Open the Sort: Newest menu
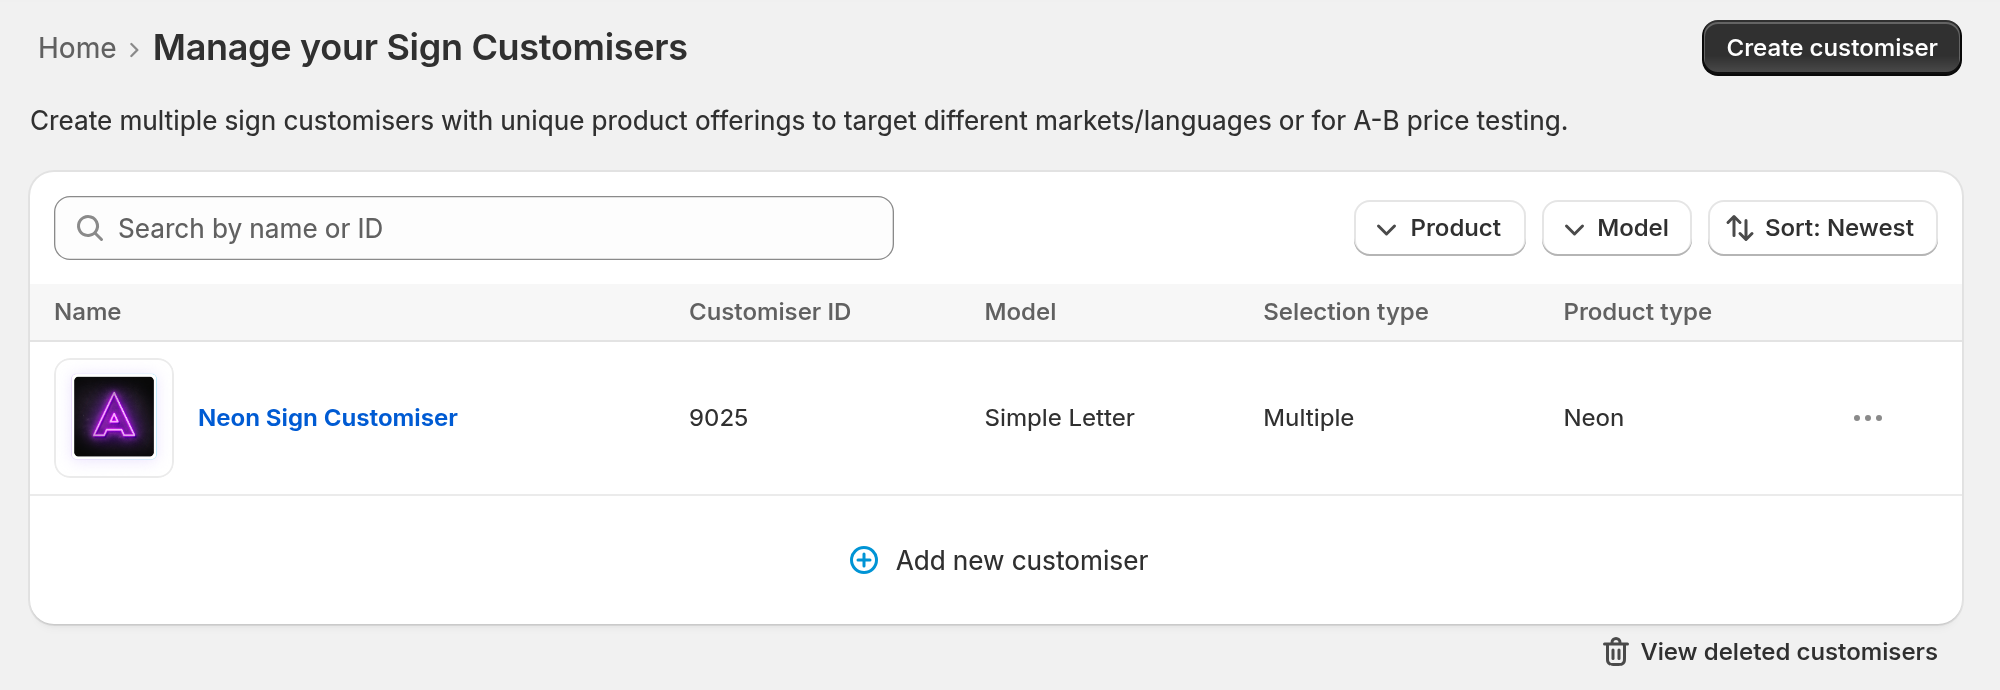The image size is (2000, 690). coord(1822,228)
